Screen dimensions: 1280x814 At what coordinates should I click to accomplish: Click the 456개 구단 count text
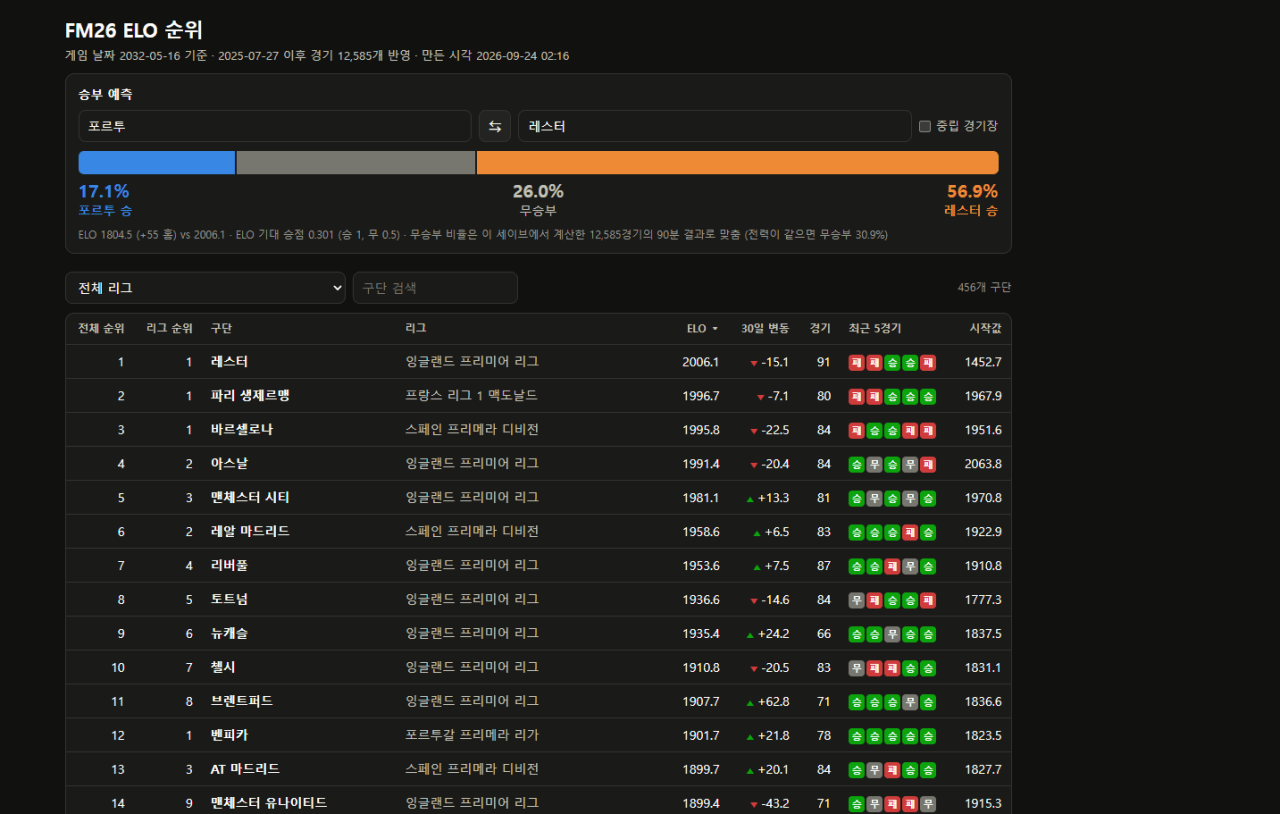pos(984,288)
